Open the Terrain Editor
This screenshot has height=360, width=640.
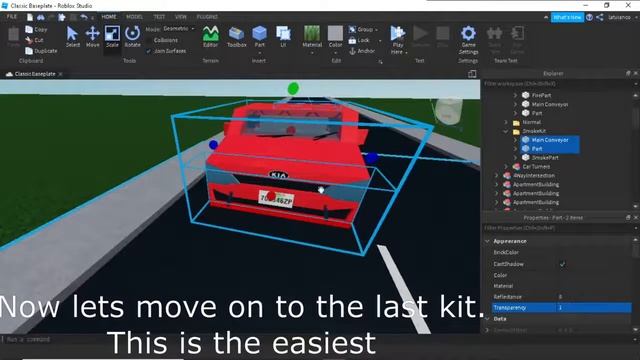pos(211,37)
